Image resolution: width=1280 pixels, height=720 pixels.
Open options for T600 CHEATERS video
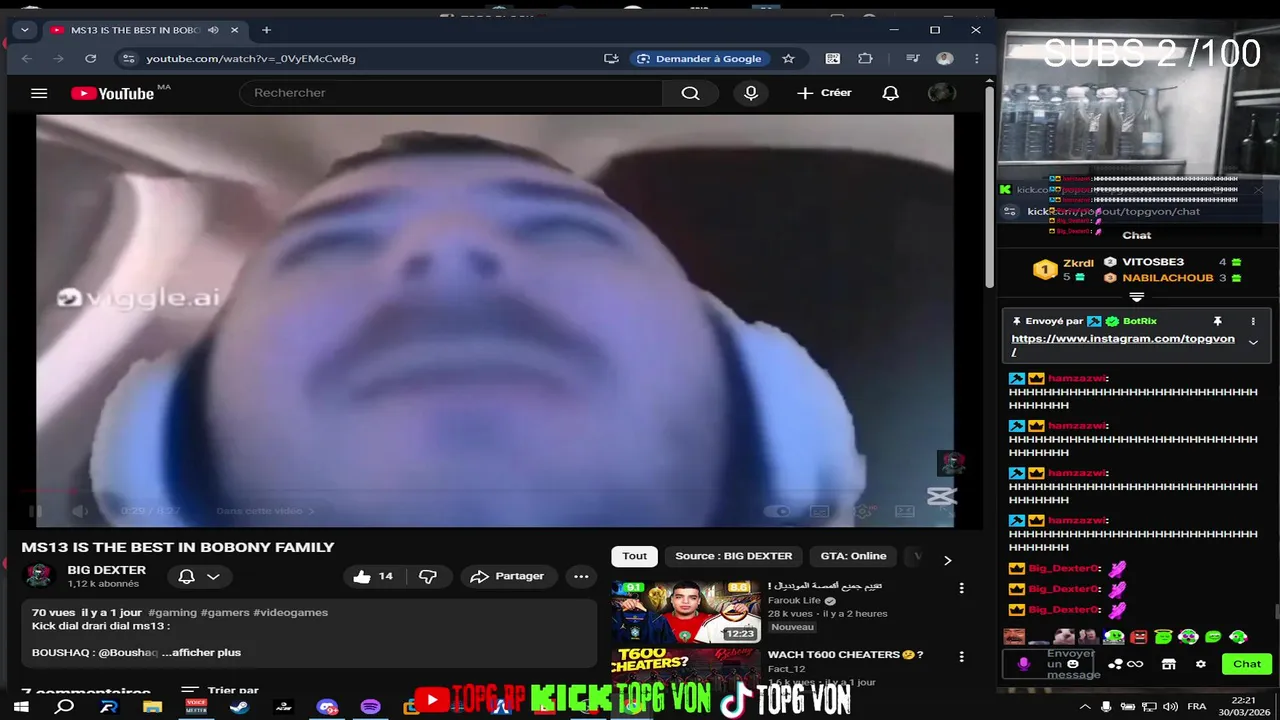[x=961, y=657]
